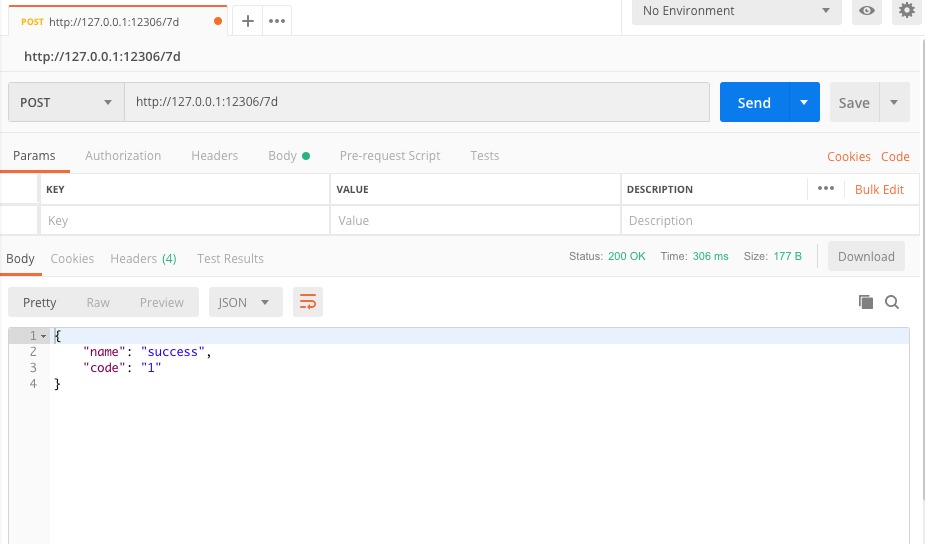Open the Save button dropdown arrow
This screenshot has width=925, height=544.
click(x=894, y=102)
